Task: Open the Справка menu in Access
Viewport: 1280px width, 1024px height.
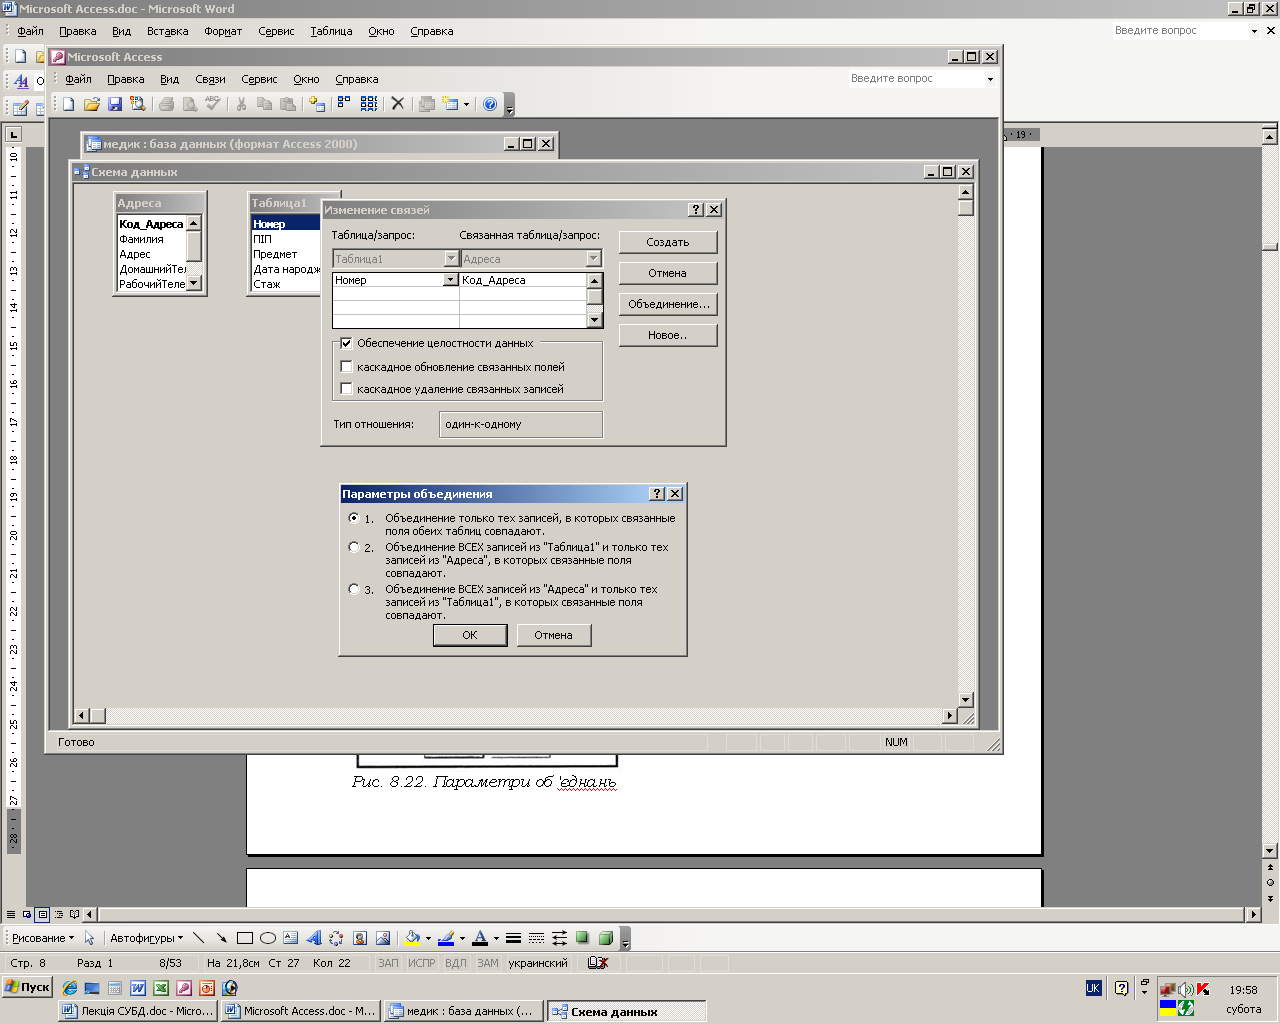Action: pos(356,79)
